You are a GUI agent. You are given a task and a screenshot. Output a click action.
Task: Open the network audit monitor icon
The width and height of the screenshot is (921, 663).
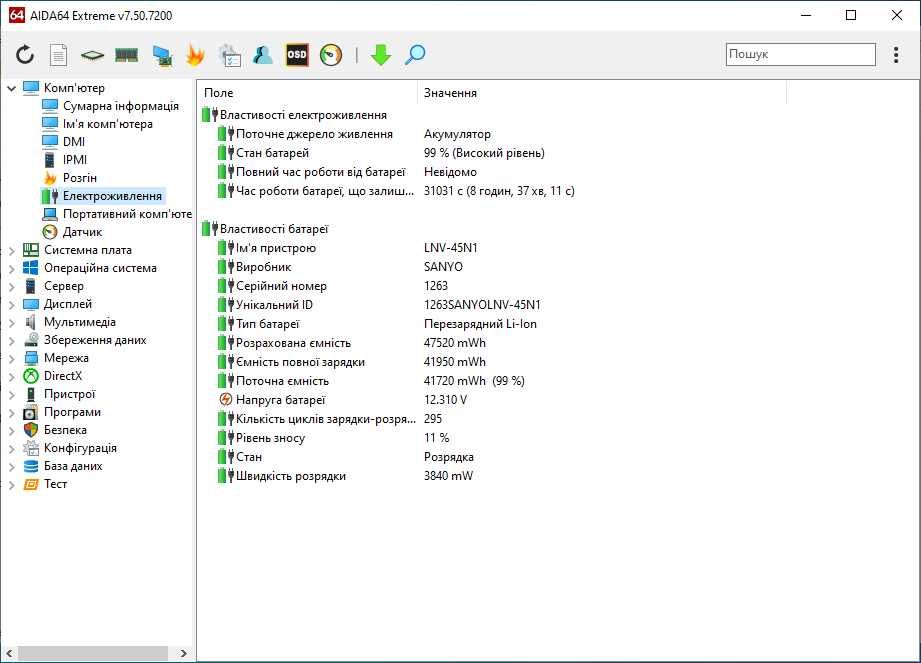coord(162,55)
